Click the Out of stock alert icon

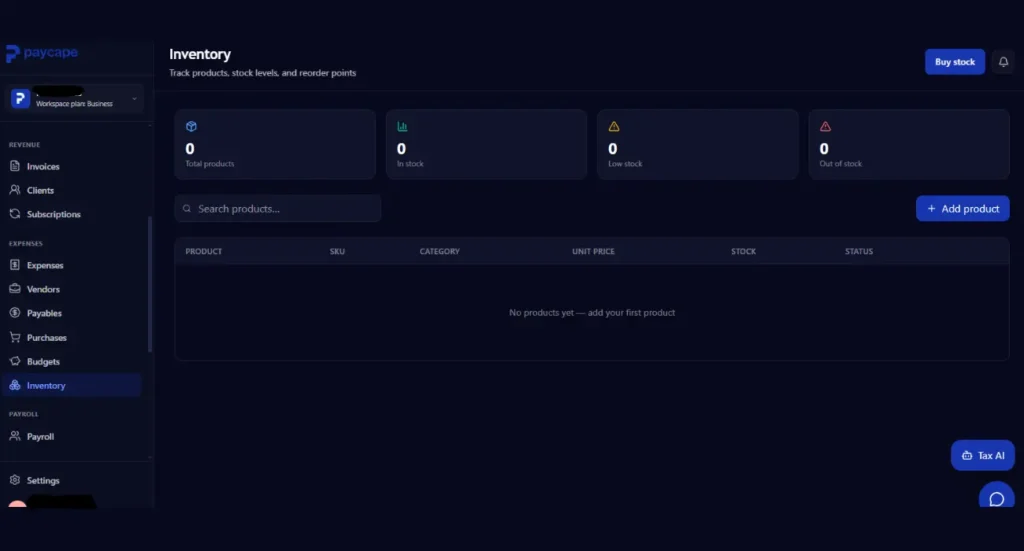pyautogui.click(x=825, y=127)
